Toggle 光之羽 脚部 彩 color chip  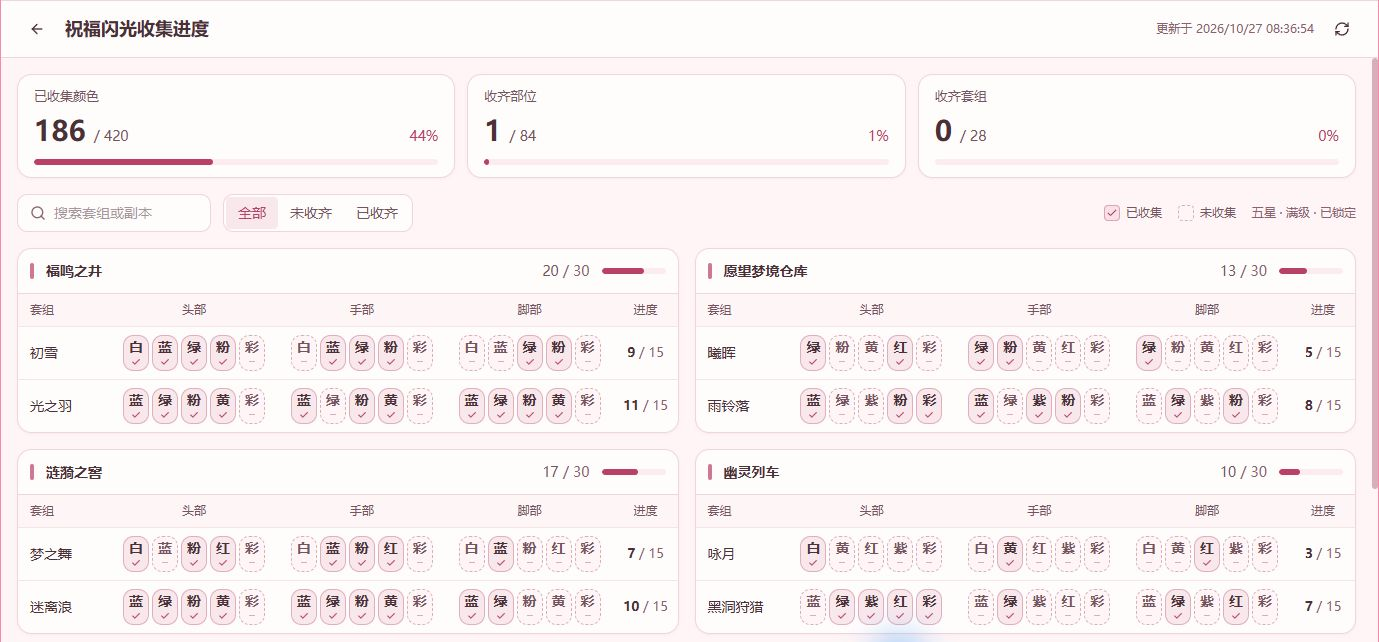click(588, 406)
